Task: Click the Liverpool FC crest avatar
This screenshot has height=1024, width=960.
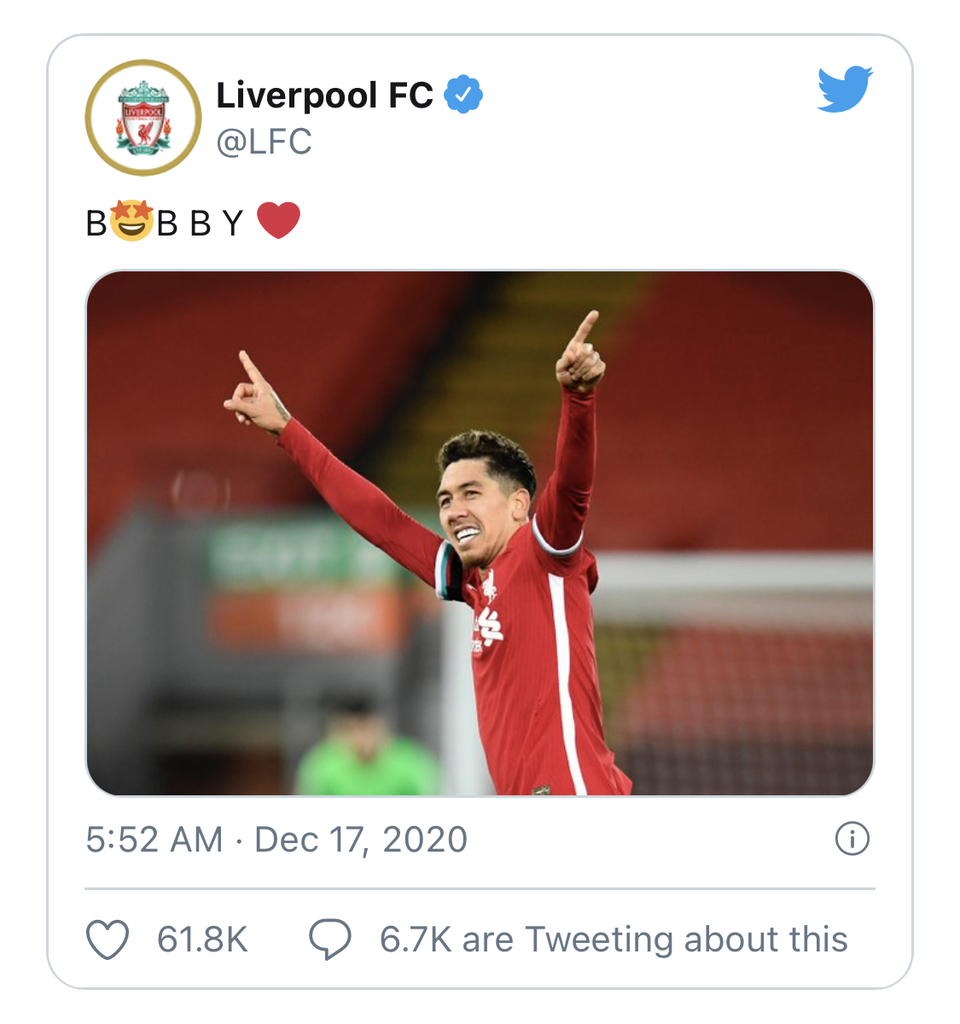Action: coord(143,118)
